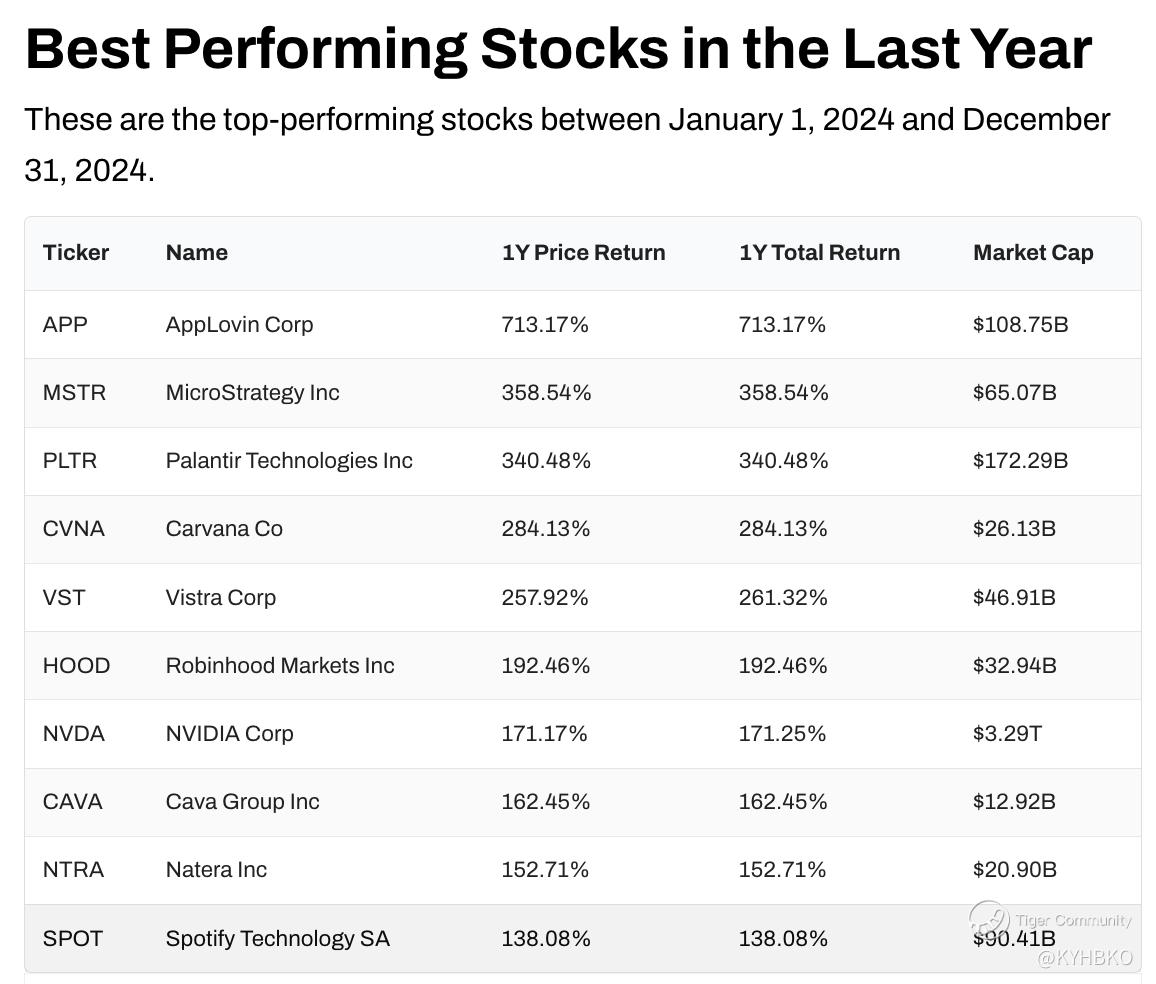Click the 1Y Total Return column header

pyautogui.click(x=819, y=253)
